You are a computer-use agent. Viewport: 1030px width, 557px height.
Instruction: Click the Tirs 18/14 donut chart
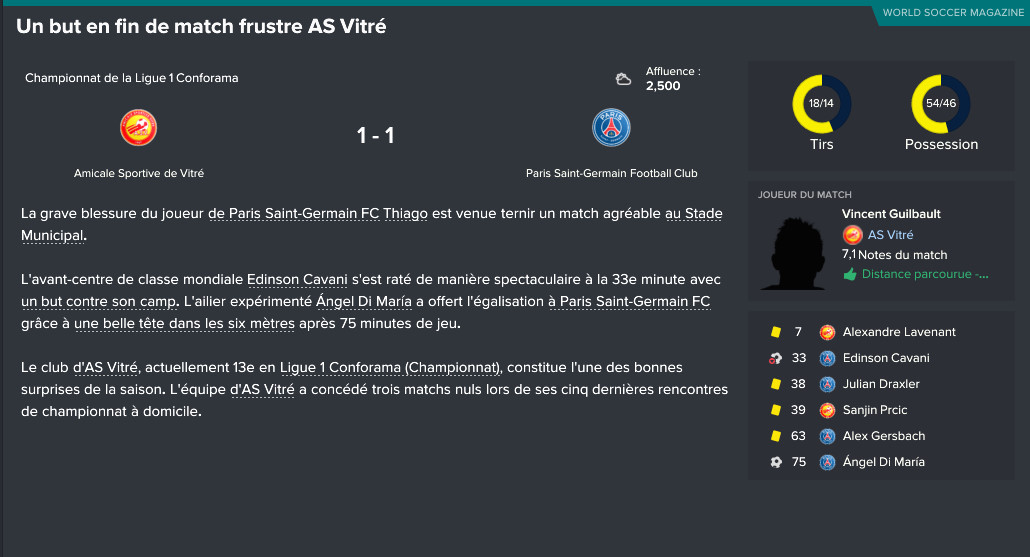(x=821, y=104)
